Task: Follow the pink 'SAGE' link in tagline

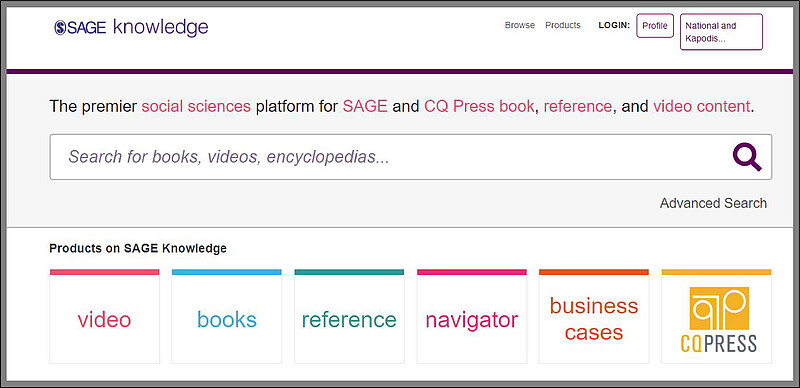Action: click(x=365, y=107)
